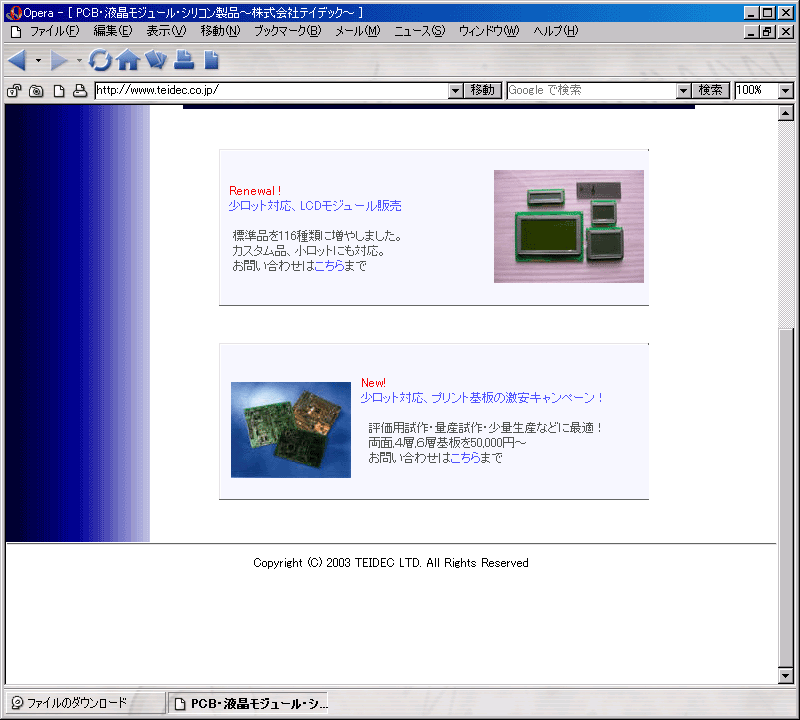Click the document icon left of ファイル menu
800x720 pixels.
click(x=16, y=32)
